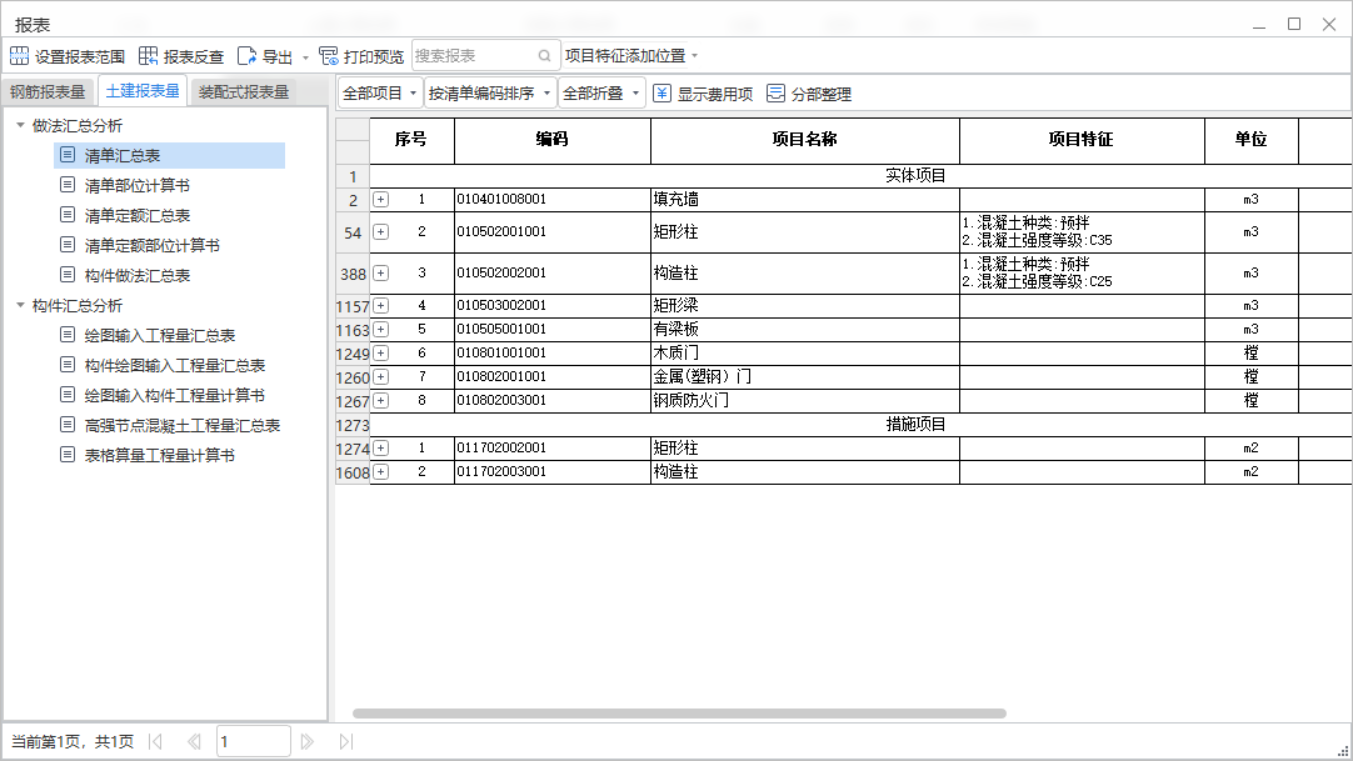Go to the previous page arrow
The height and width of the screenshot is (761, 1353).
click(x=194, y=741)
